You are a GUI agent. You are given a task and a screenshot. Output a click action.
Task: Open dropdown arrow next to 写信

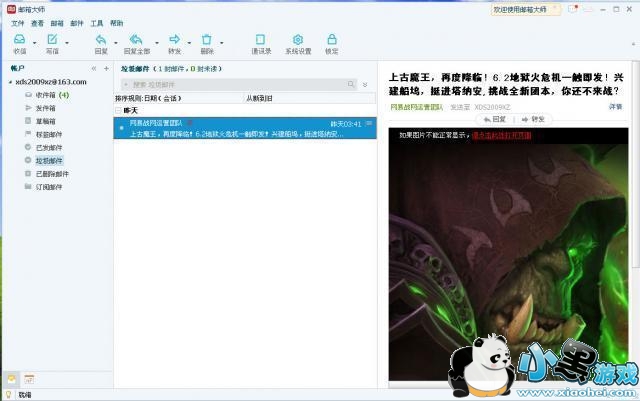(67, 43)
